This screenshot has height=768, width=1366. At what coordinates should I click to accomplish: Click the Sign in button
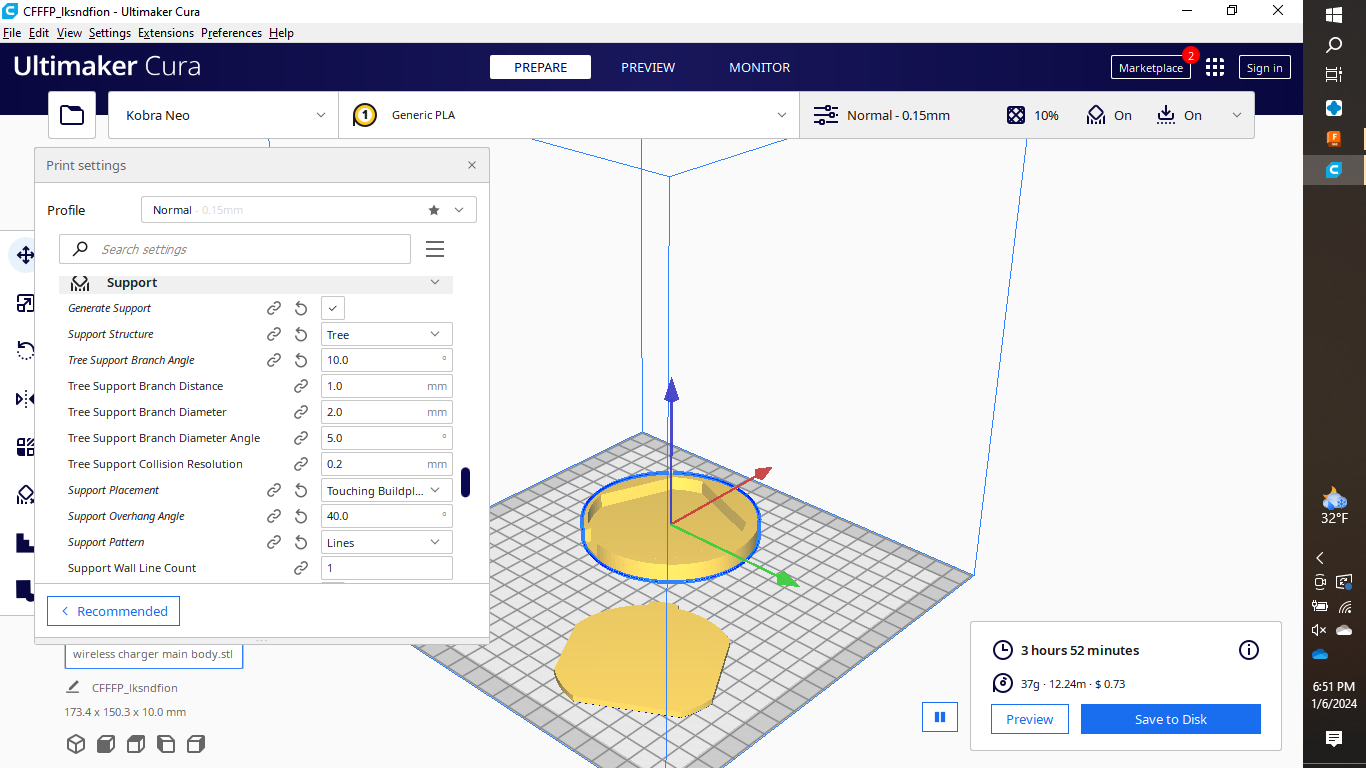point(1265,67)
